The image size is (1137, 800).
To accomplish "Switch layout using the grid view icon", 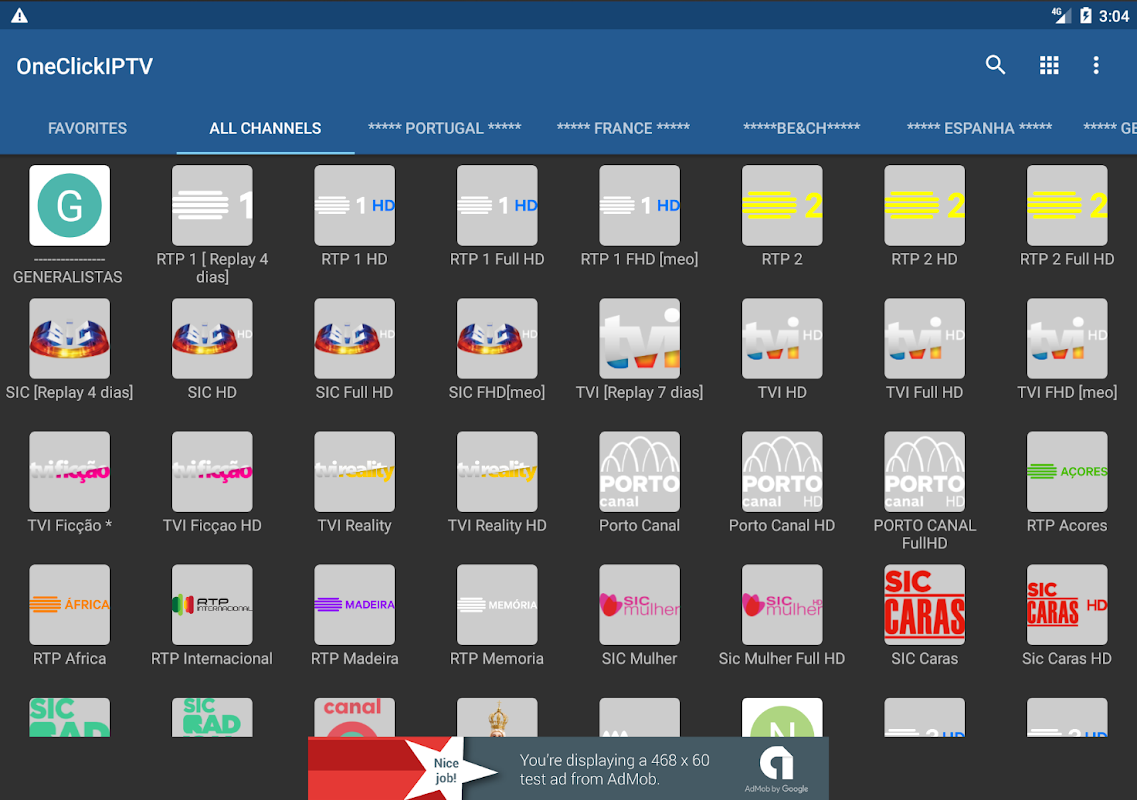I will (1049, 65).
